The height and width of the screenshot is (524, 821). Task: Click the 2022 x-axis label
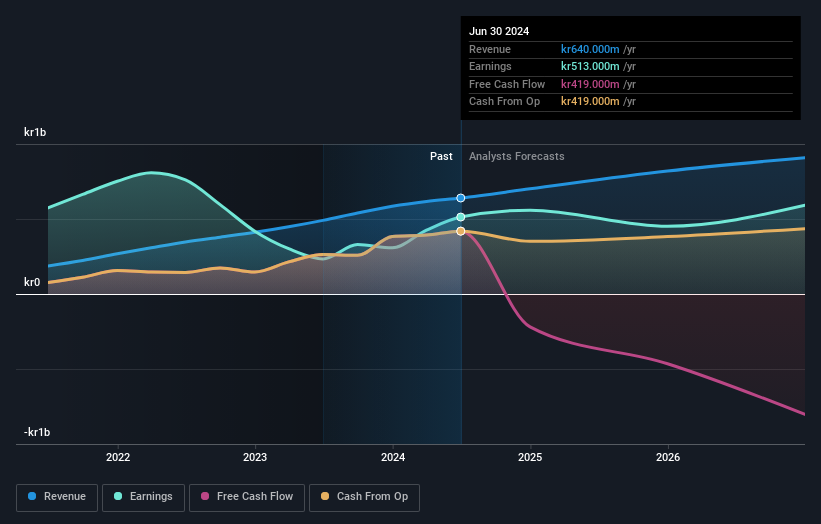pyautogui.click(x=118, y=457)
